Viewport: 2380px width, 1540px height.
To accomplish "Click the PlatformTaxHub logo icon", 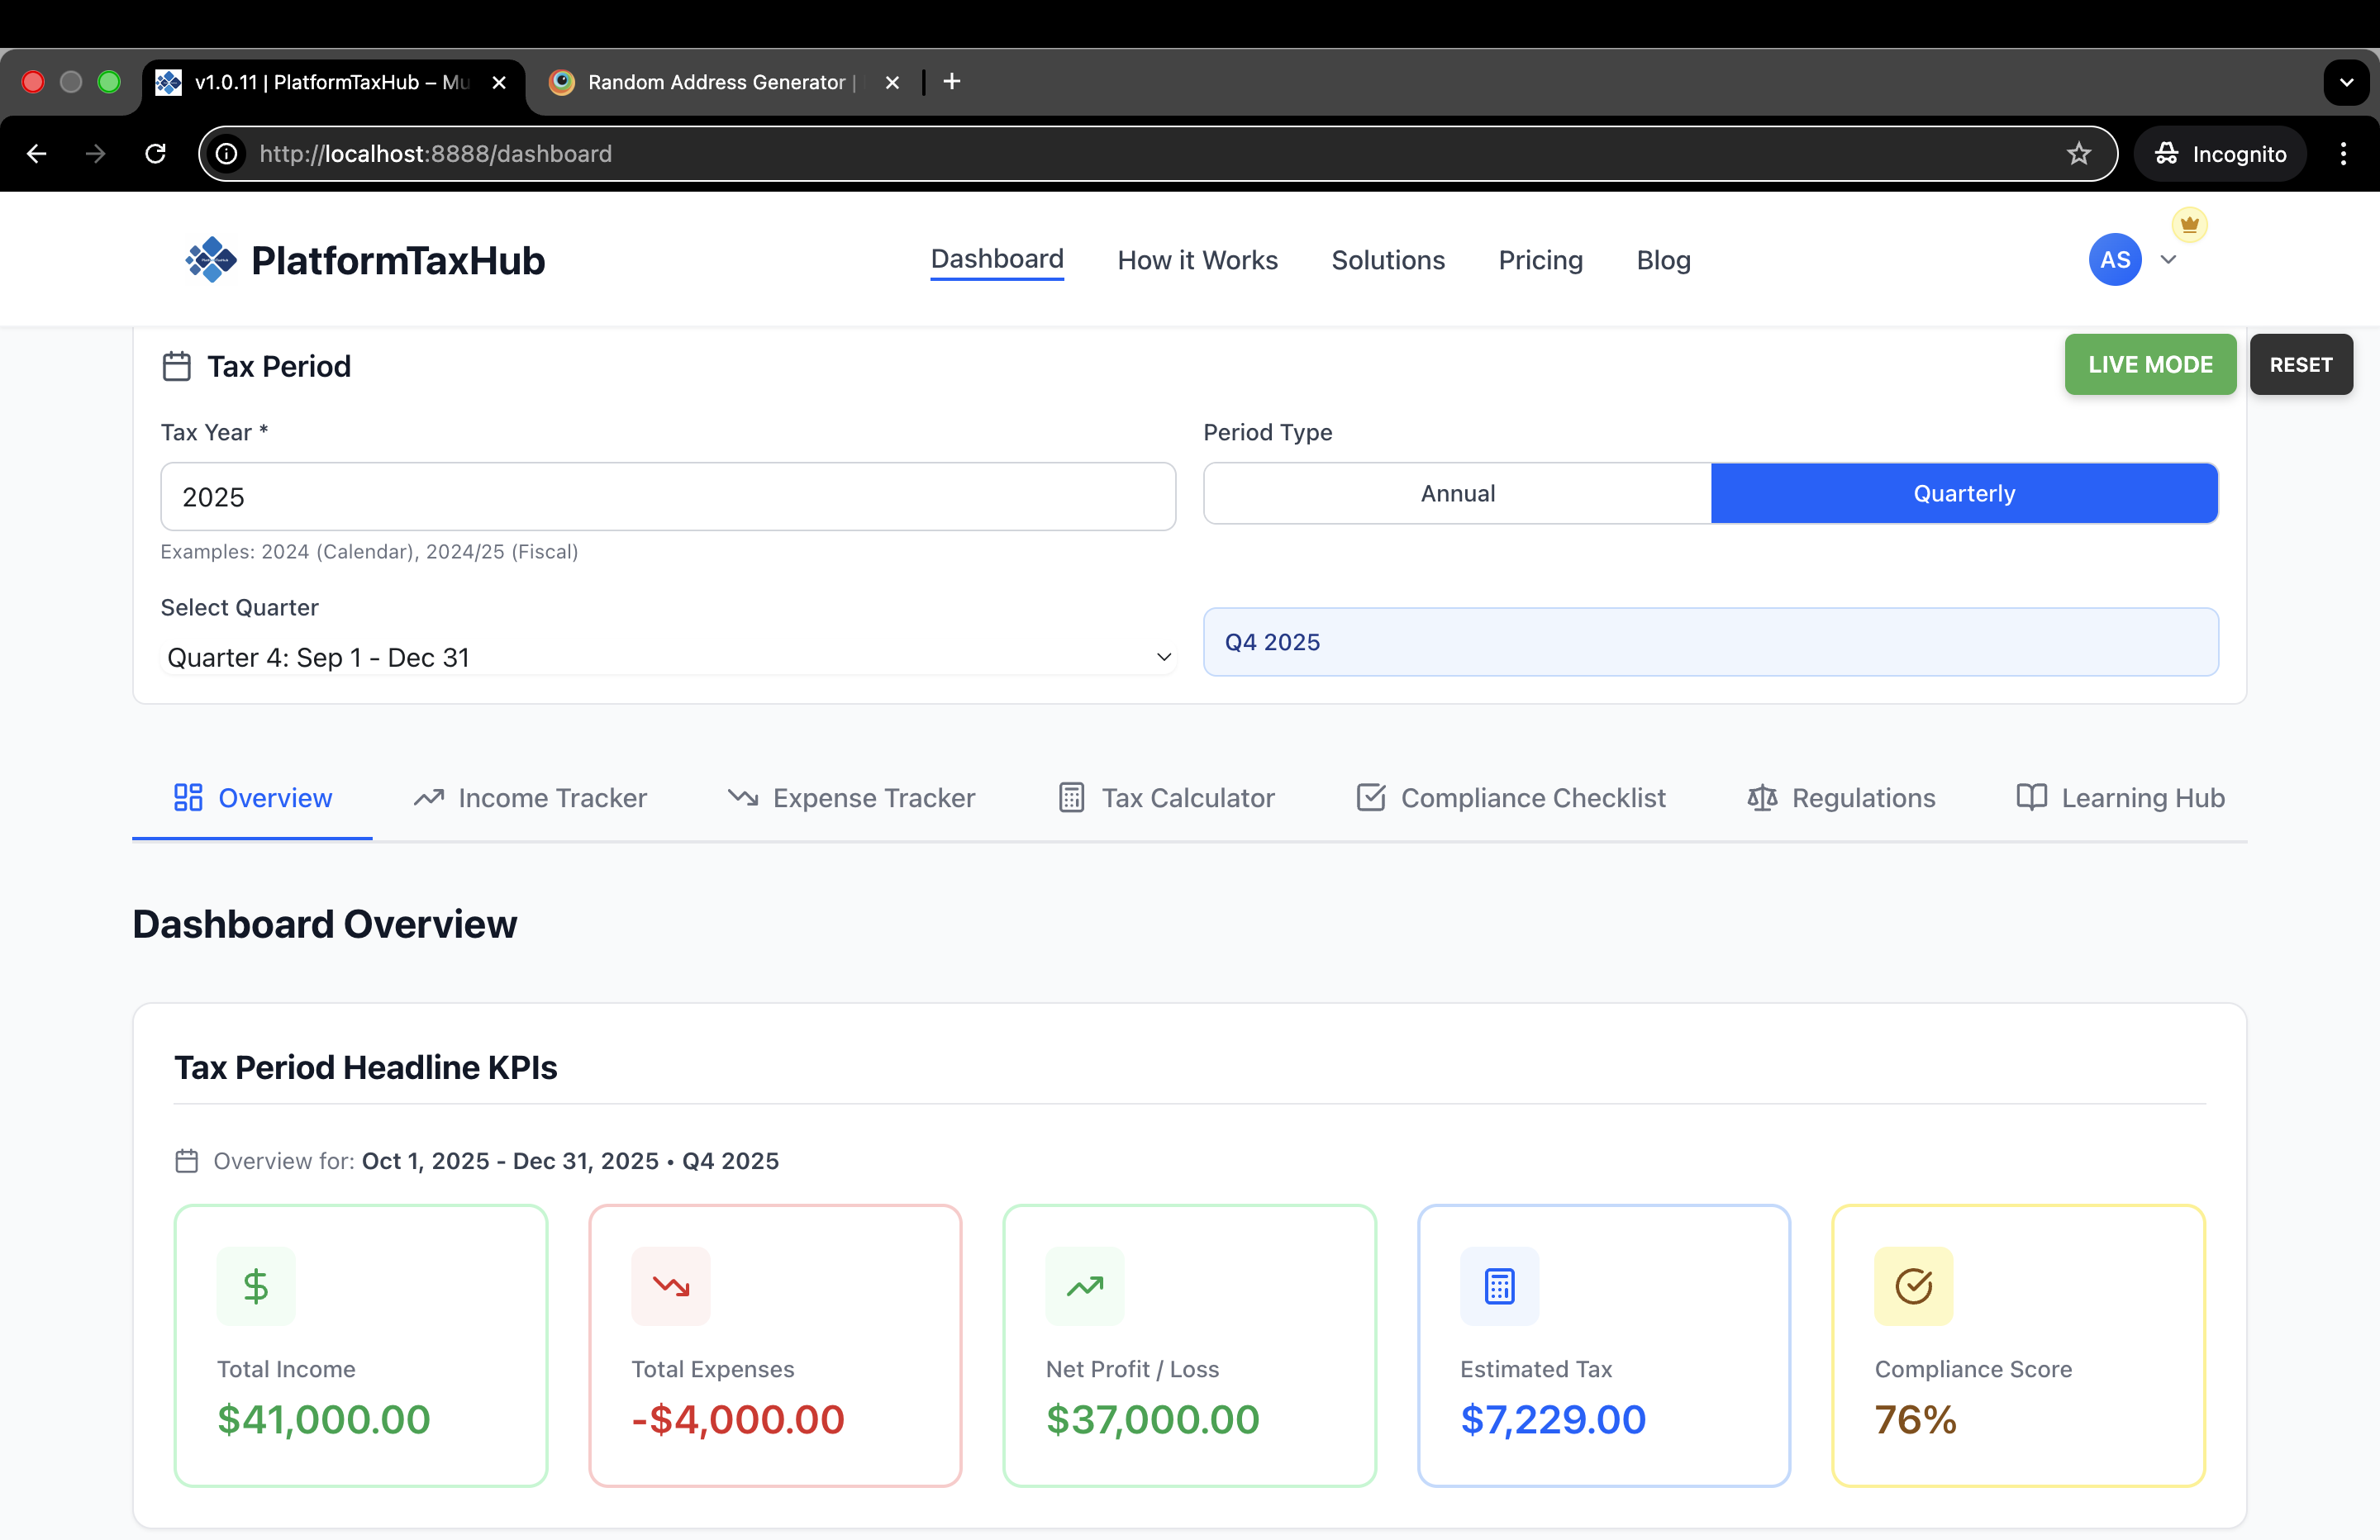I will click(210, 259).
